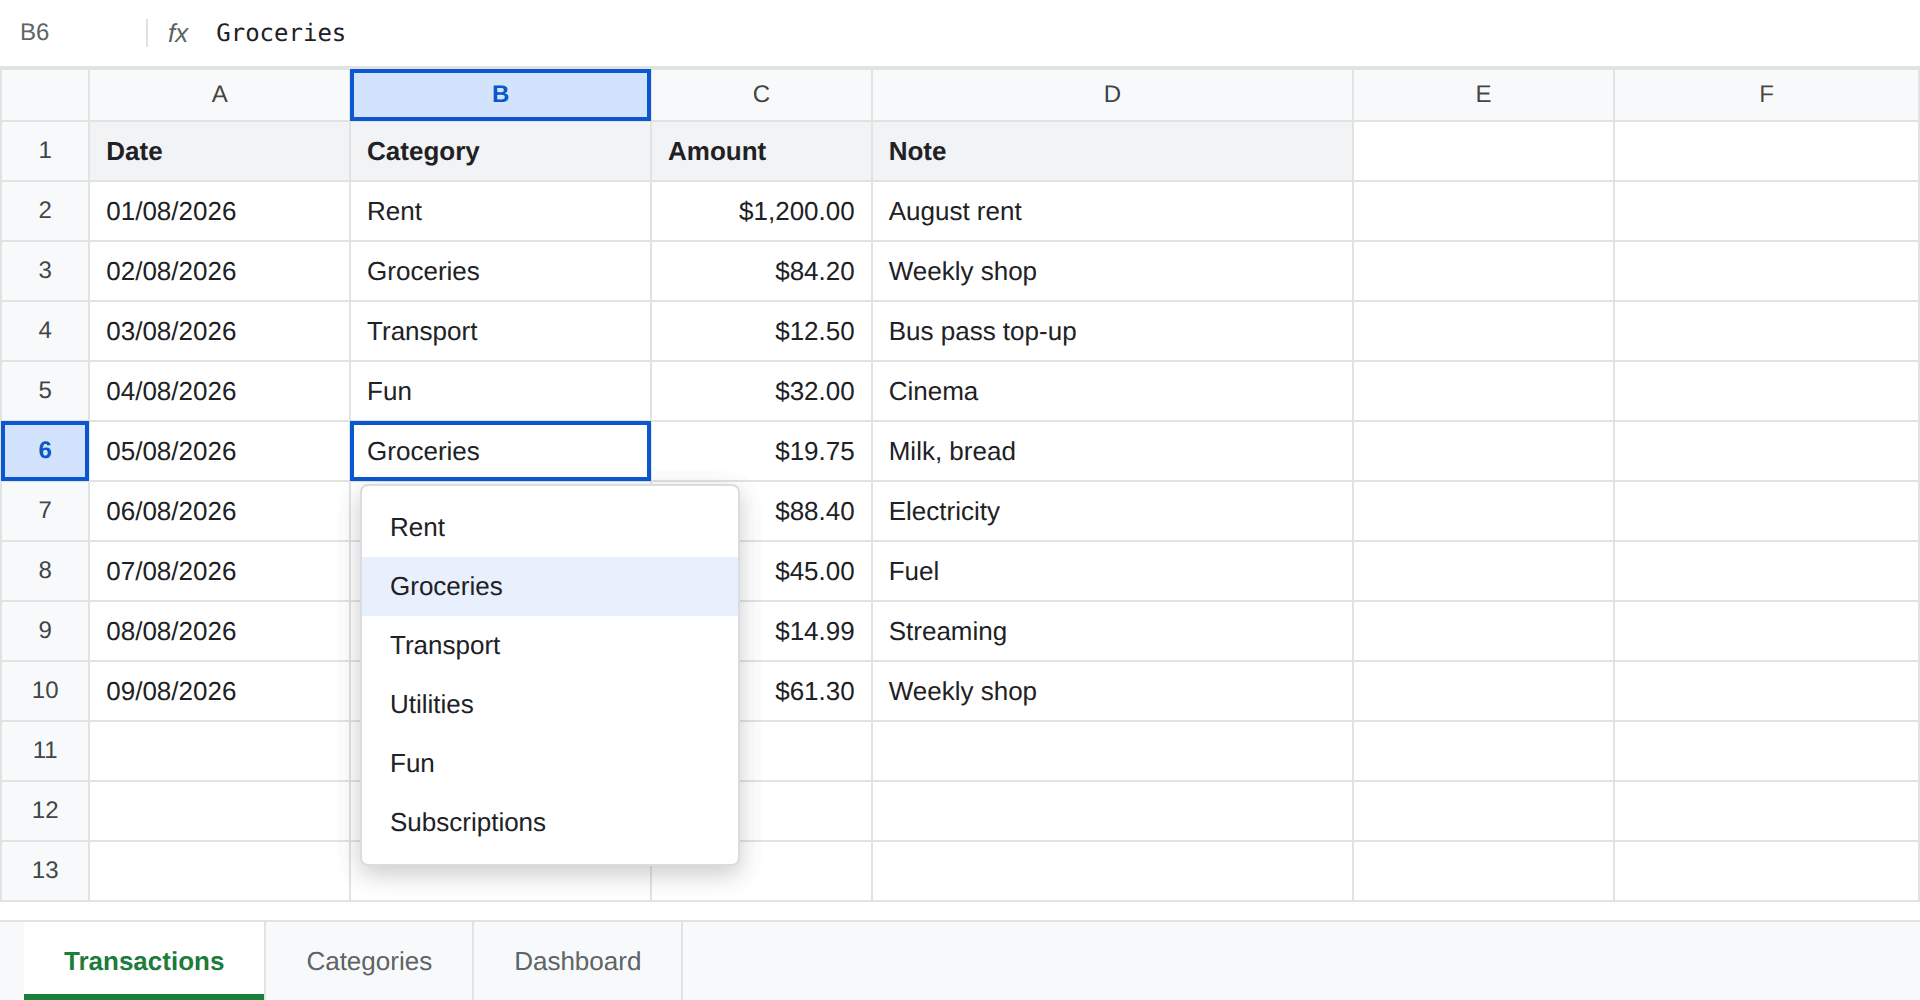The image size is (1920, 1000).
Task: Click the Groceries cell in row 3
Action: click(500, 271)
